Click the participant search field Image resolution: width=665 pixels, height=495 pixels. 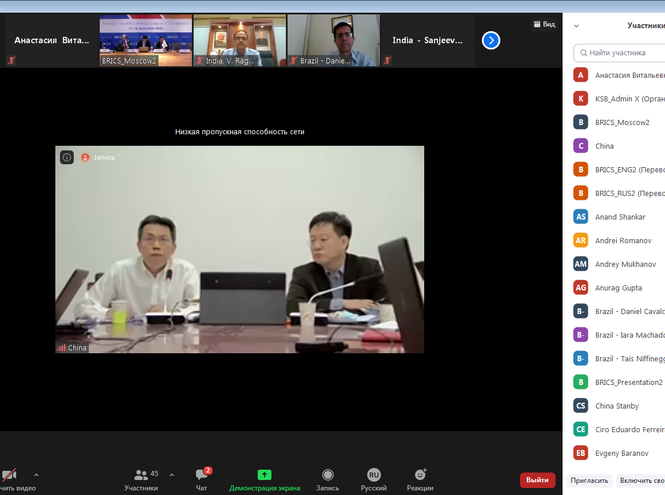tap(620, 52)
